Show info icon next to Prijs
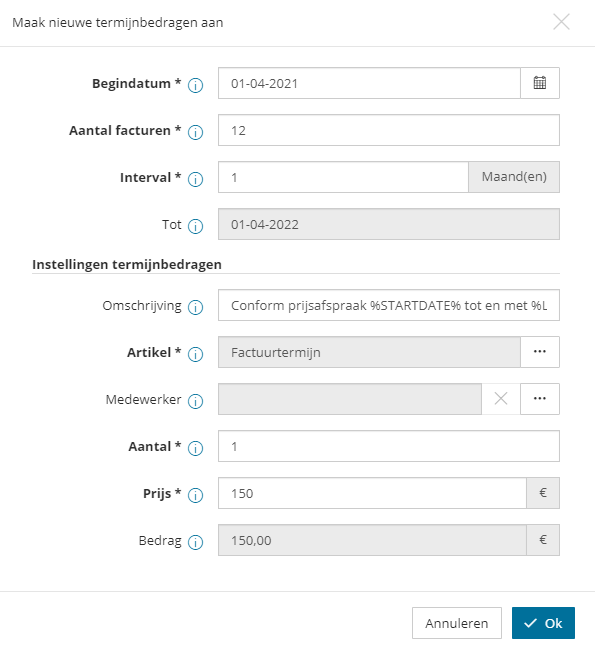Image resolution: width=595 pixels, height=652 pixels. point(195,495)
